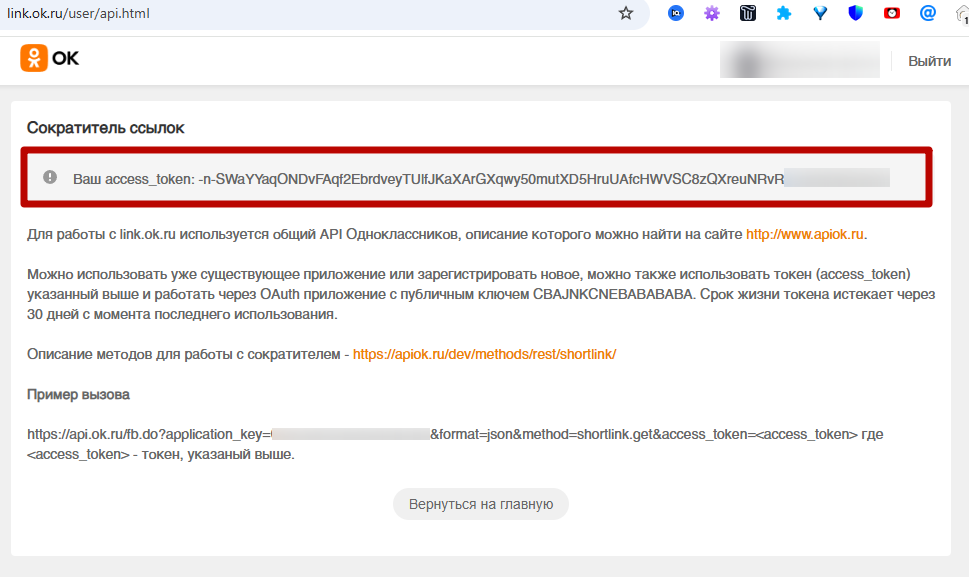Click the Сократитель ссылок heading
The image size is (969, 577).
(106, 128)
